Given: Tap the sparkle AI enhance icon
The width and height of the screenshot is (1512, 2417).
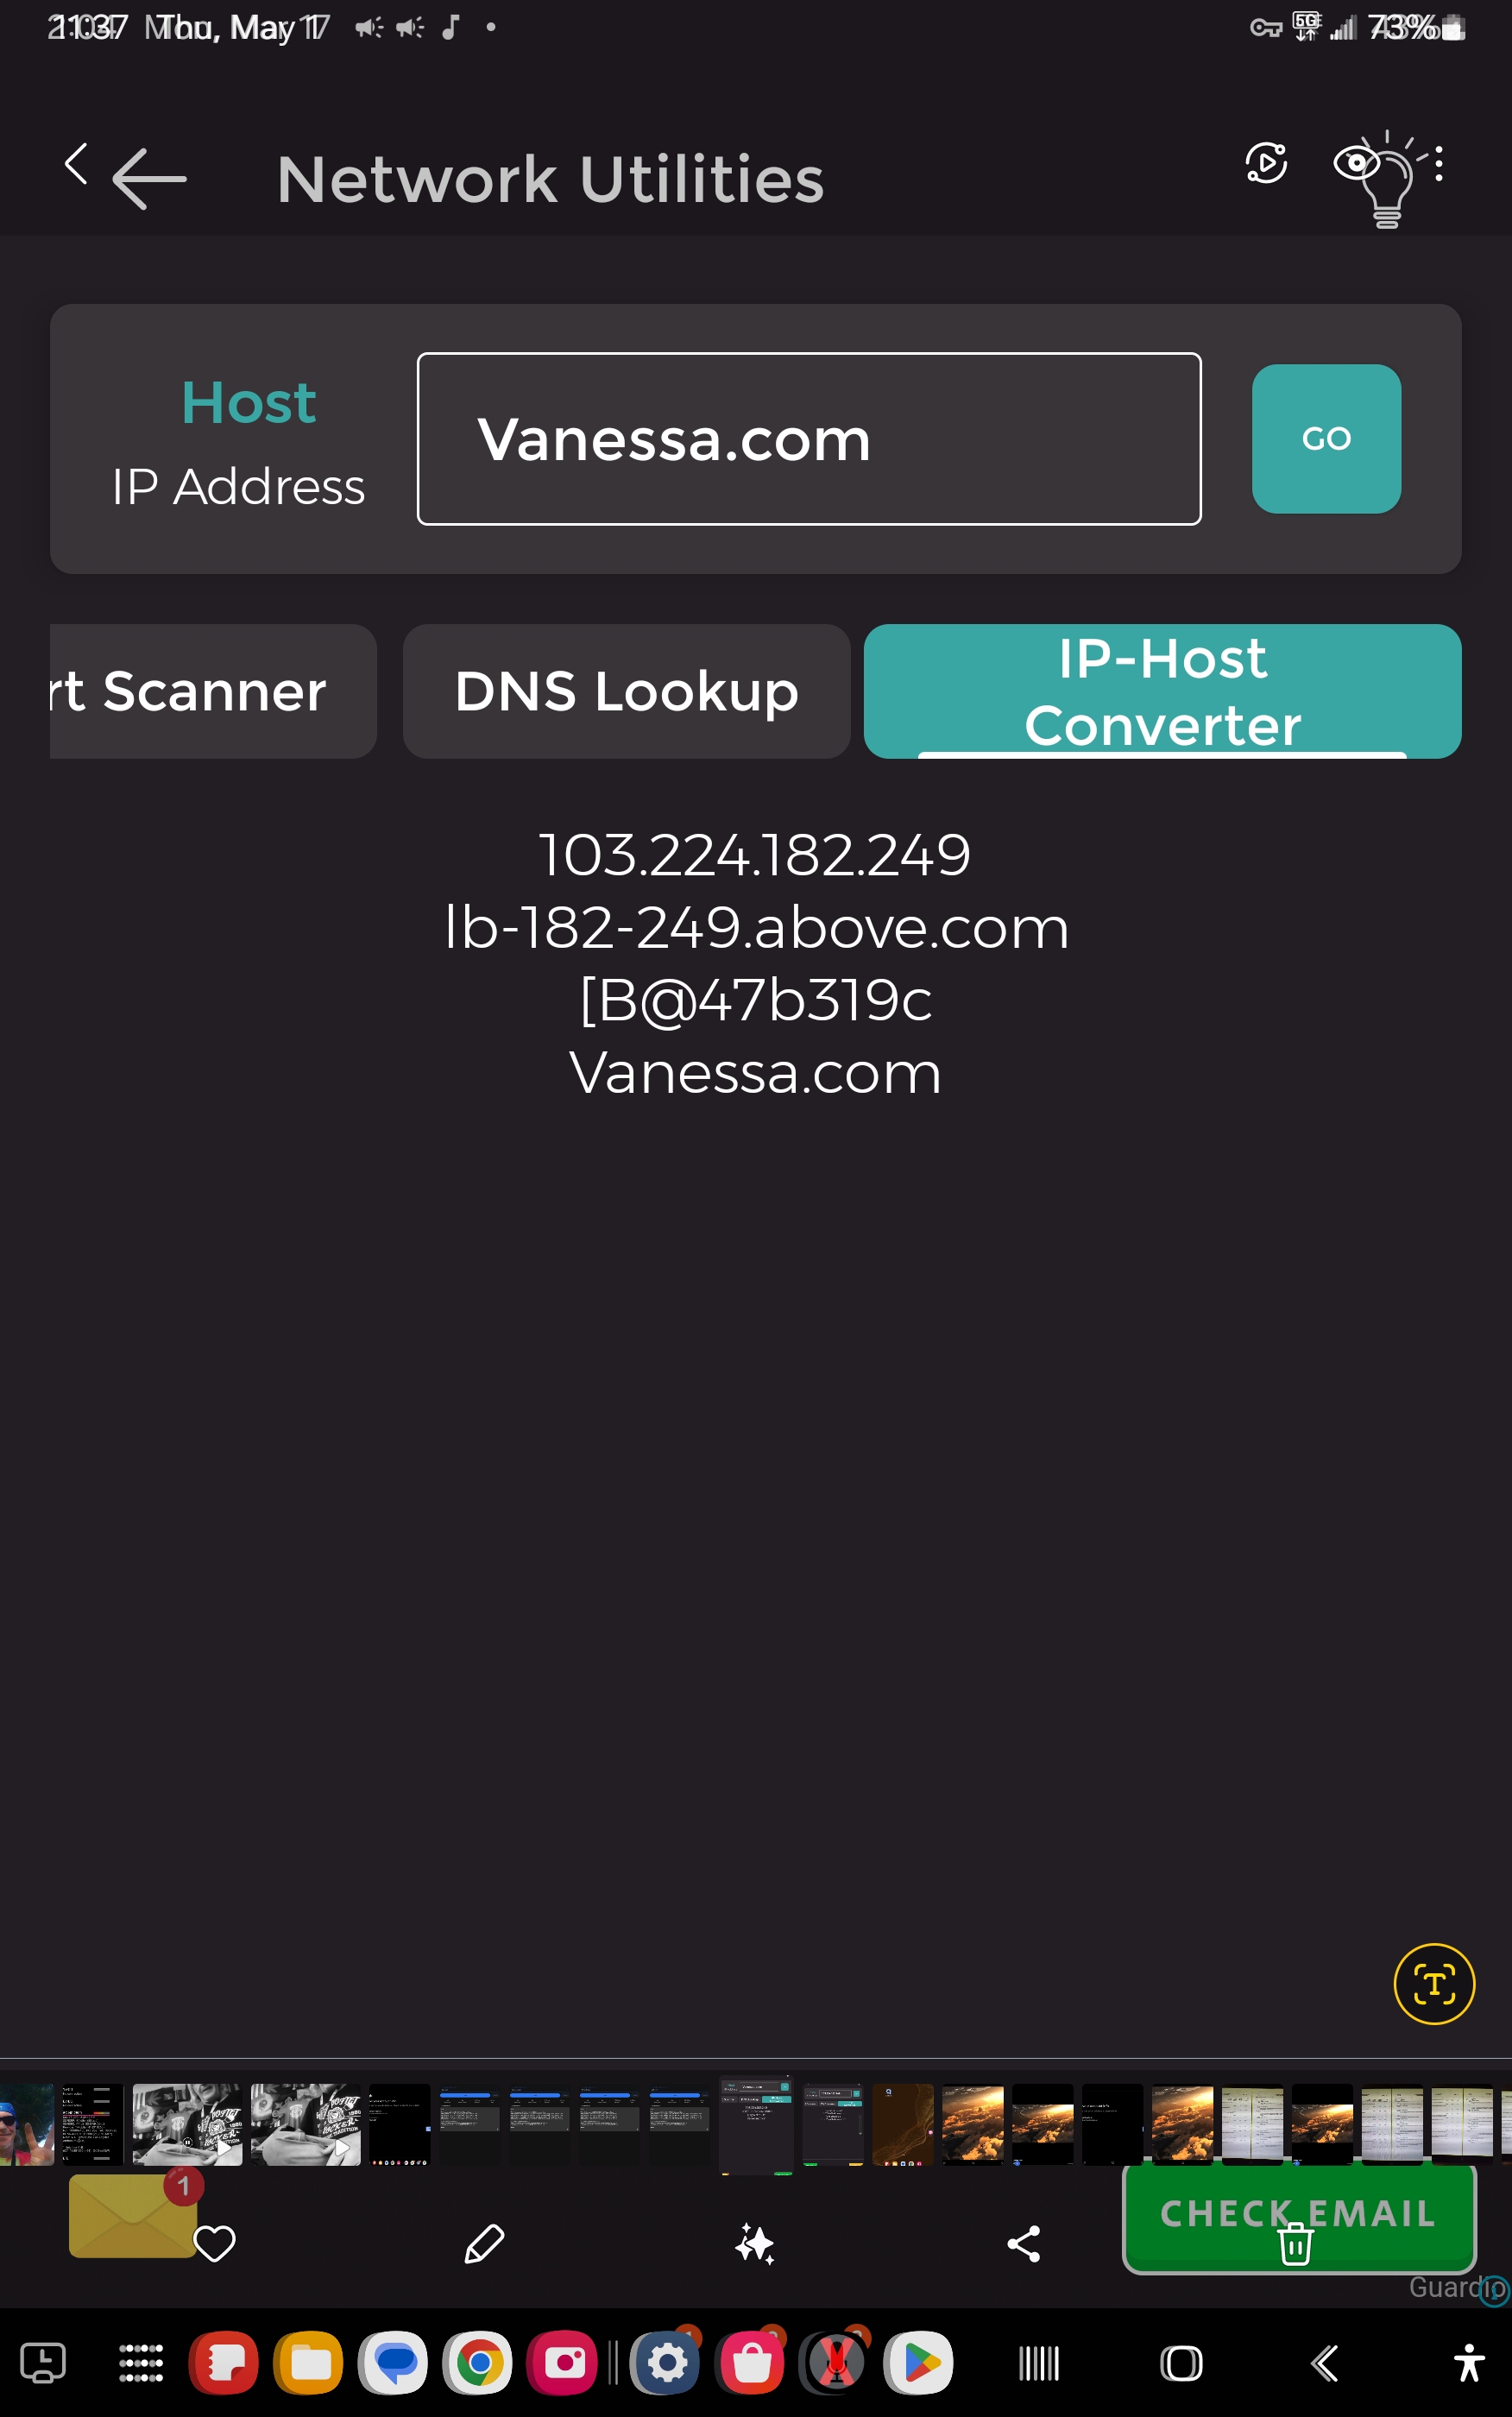Looking at the screenshot, I should click(x=754, y=2244).
